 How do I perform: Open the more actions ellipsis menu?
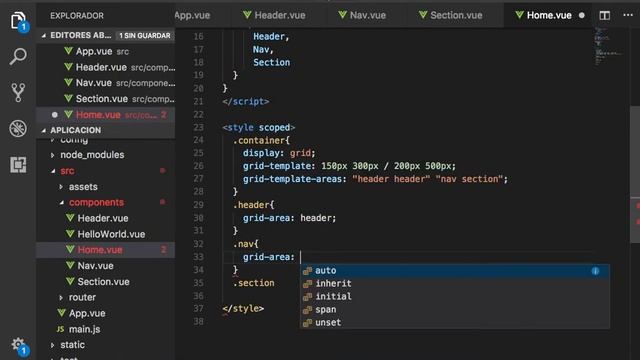pos(628,15)
